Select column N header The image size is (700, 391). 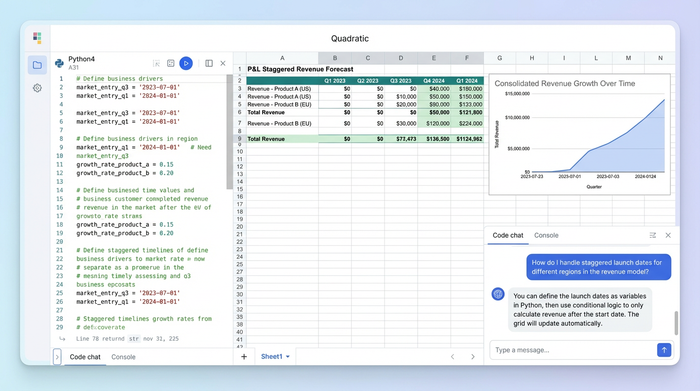click(660, 58)
